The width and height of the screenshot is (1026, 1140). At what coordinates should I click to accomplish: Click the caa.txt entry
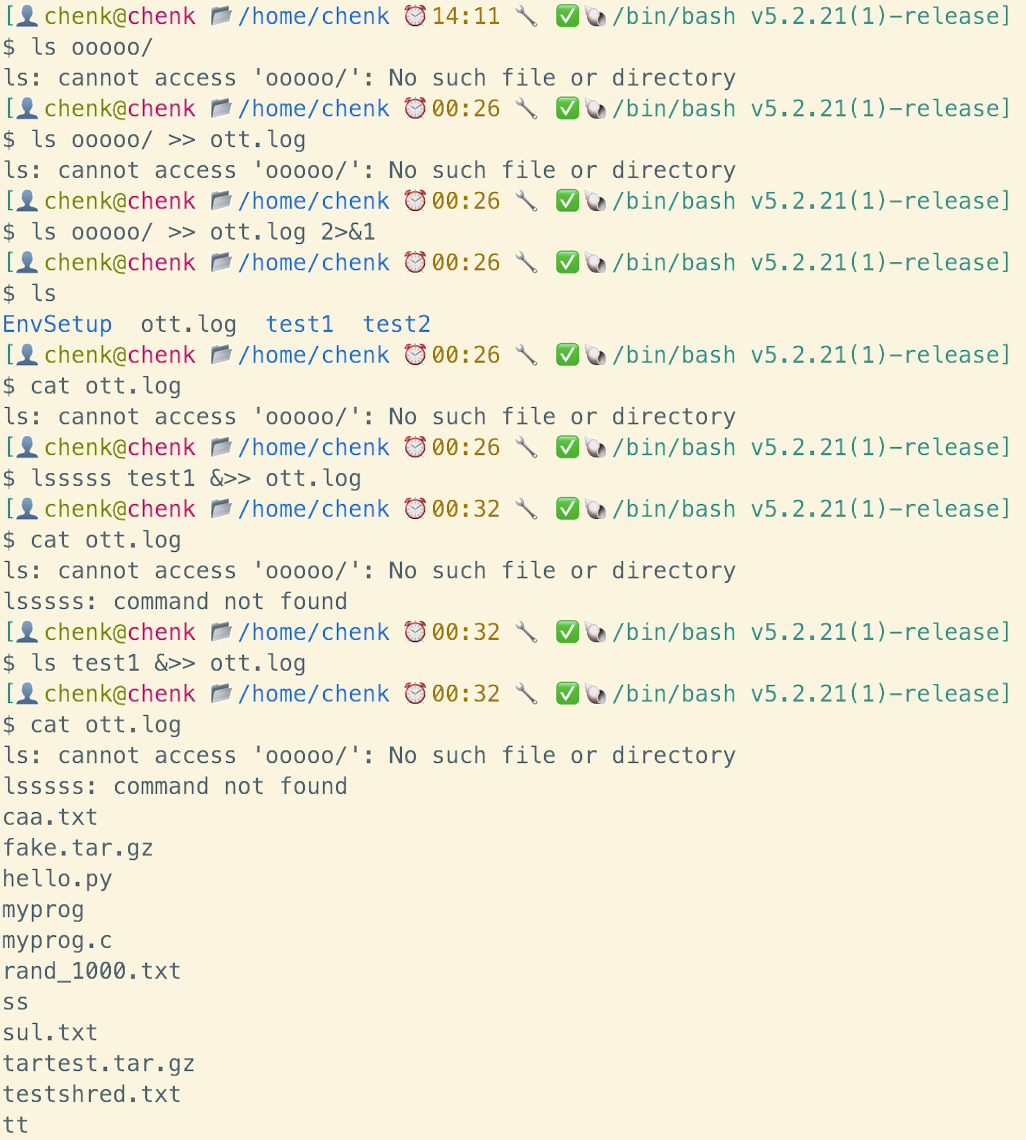pyautogui.click(x=50, y=817)
